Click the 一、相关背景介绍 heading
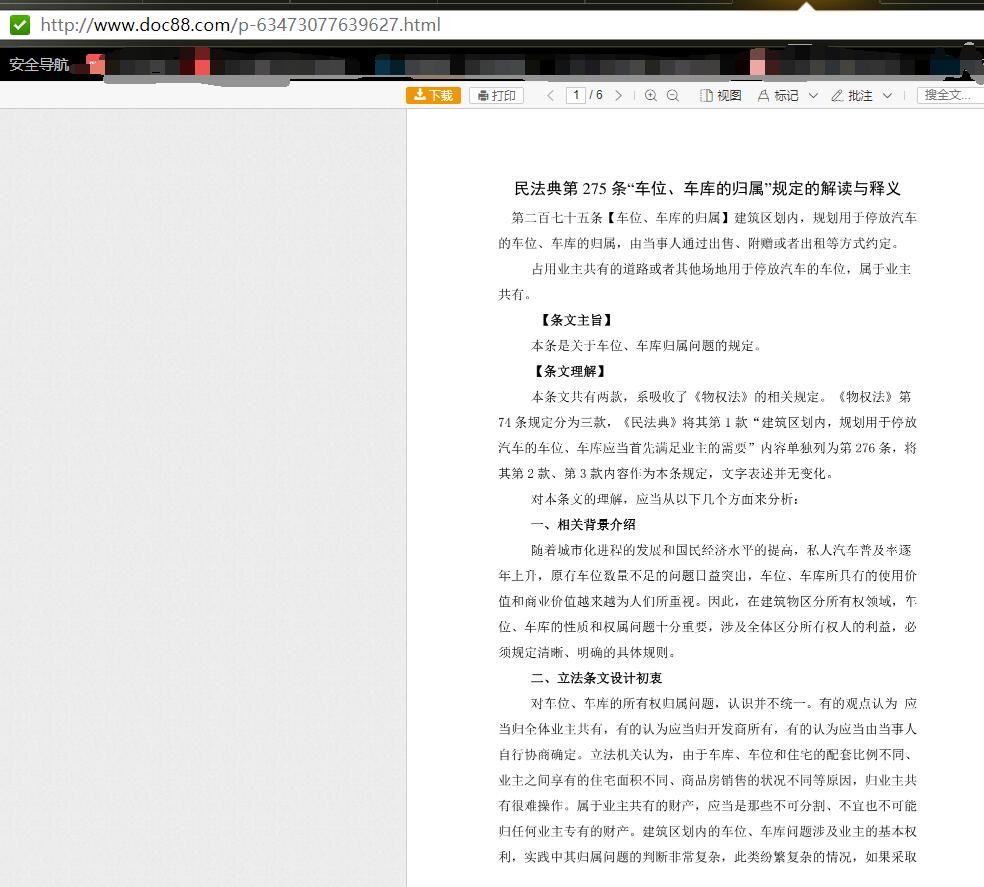Screen dimensions: 984x887 [x=583, y=524]
